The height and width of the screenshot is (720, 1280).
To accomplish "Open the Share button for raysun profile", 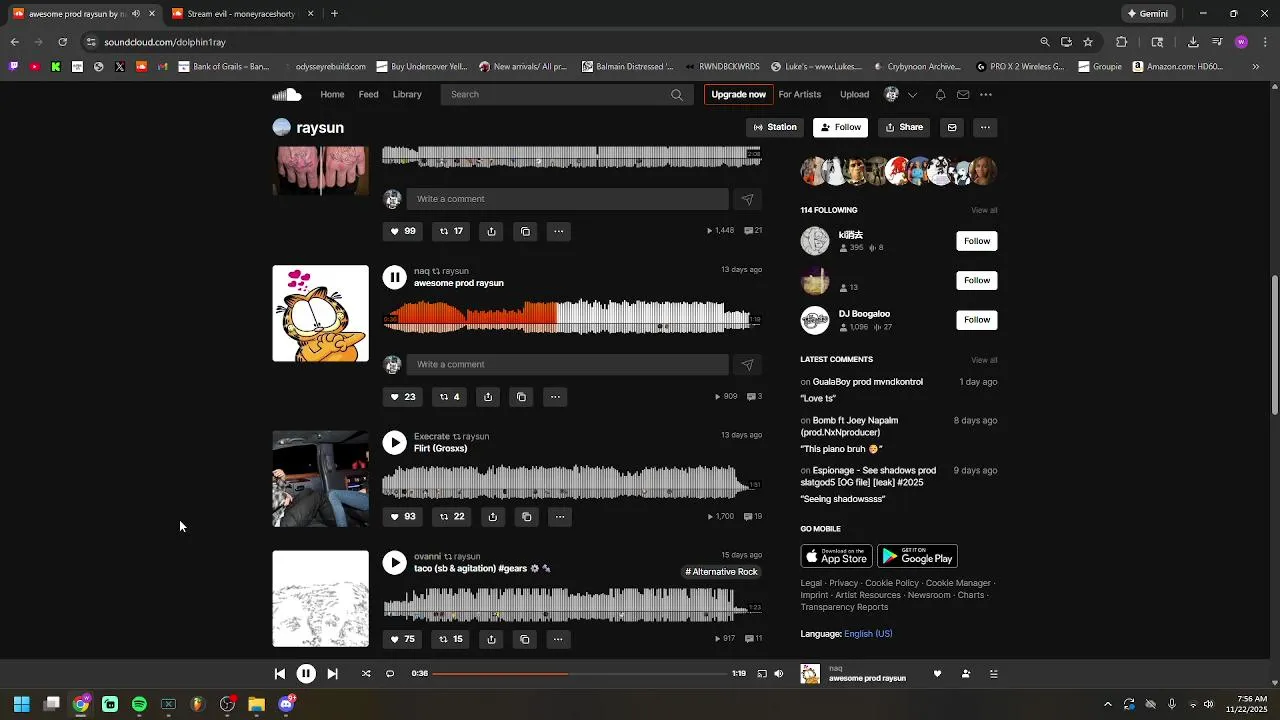I will pos(904,127).
